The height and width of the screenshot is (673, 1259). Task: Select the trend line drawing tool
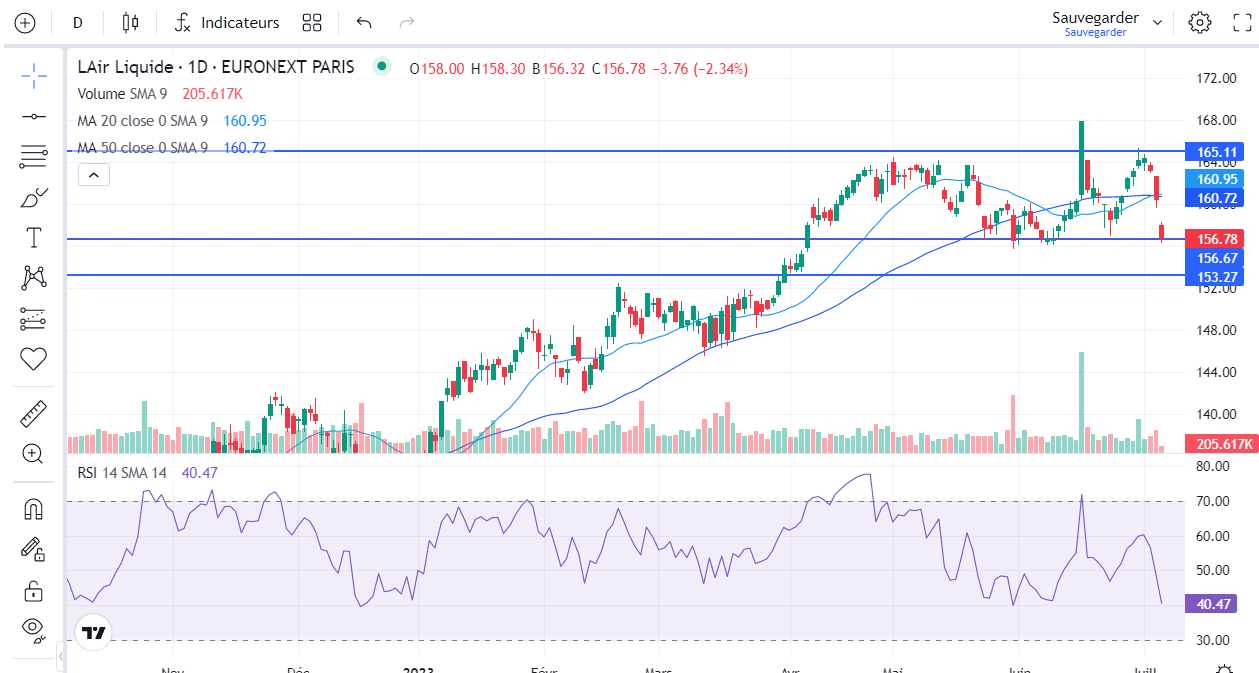33,116
